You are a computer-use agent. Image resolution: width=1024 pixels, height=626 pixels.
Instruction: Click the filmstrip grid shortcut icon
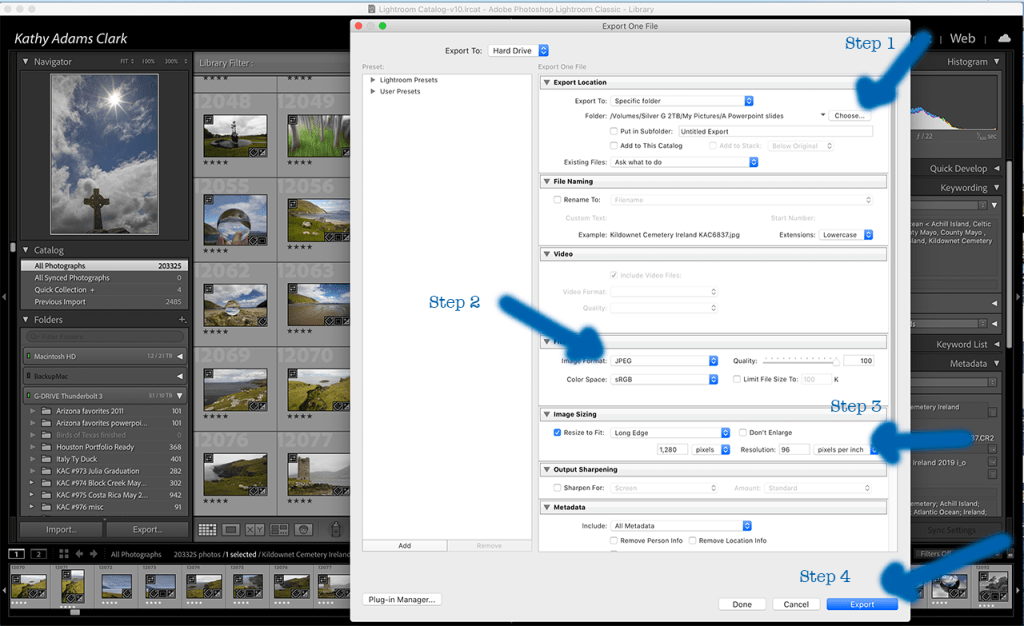click(x=63, y=554)
